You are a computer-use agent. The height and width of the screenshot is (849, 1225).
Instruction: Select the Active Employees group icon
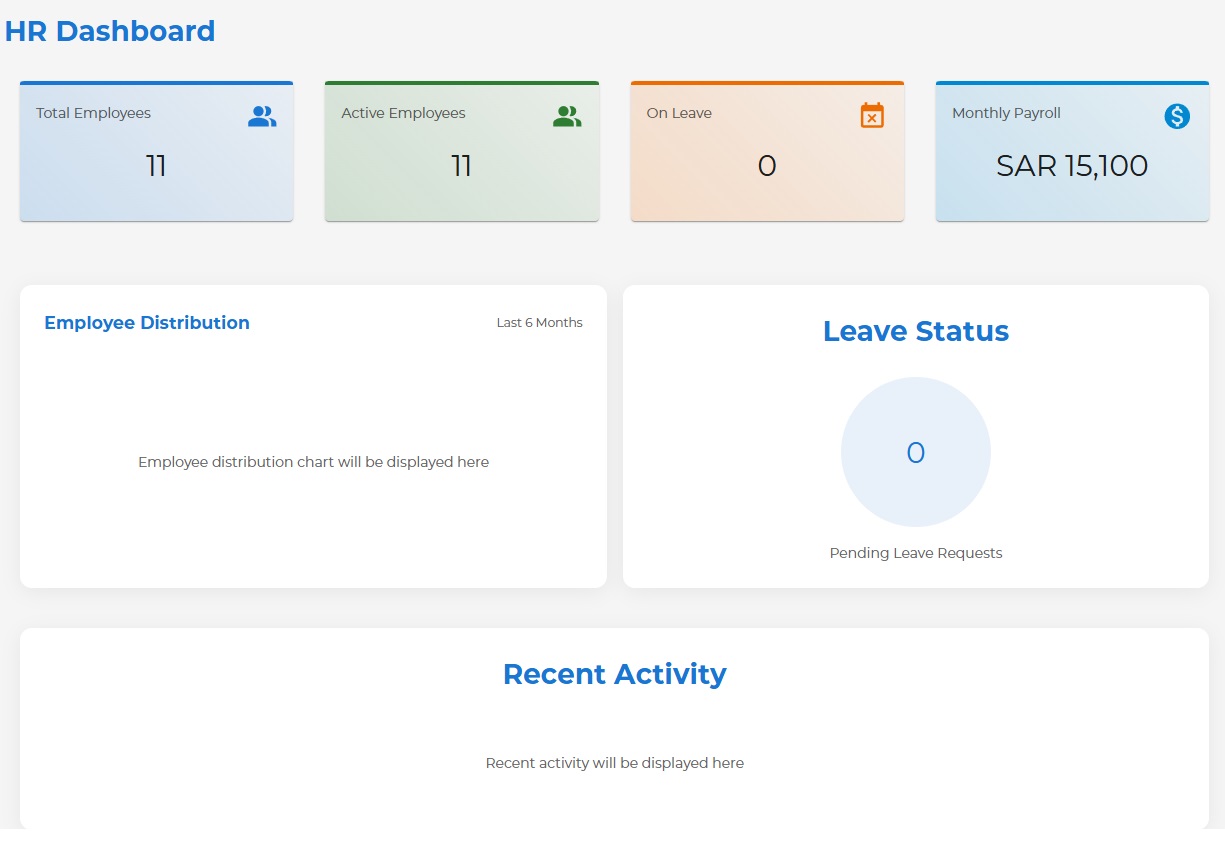[x=567, y=115]
